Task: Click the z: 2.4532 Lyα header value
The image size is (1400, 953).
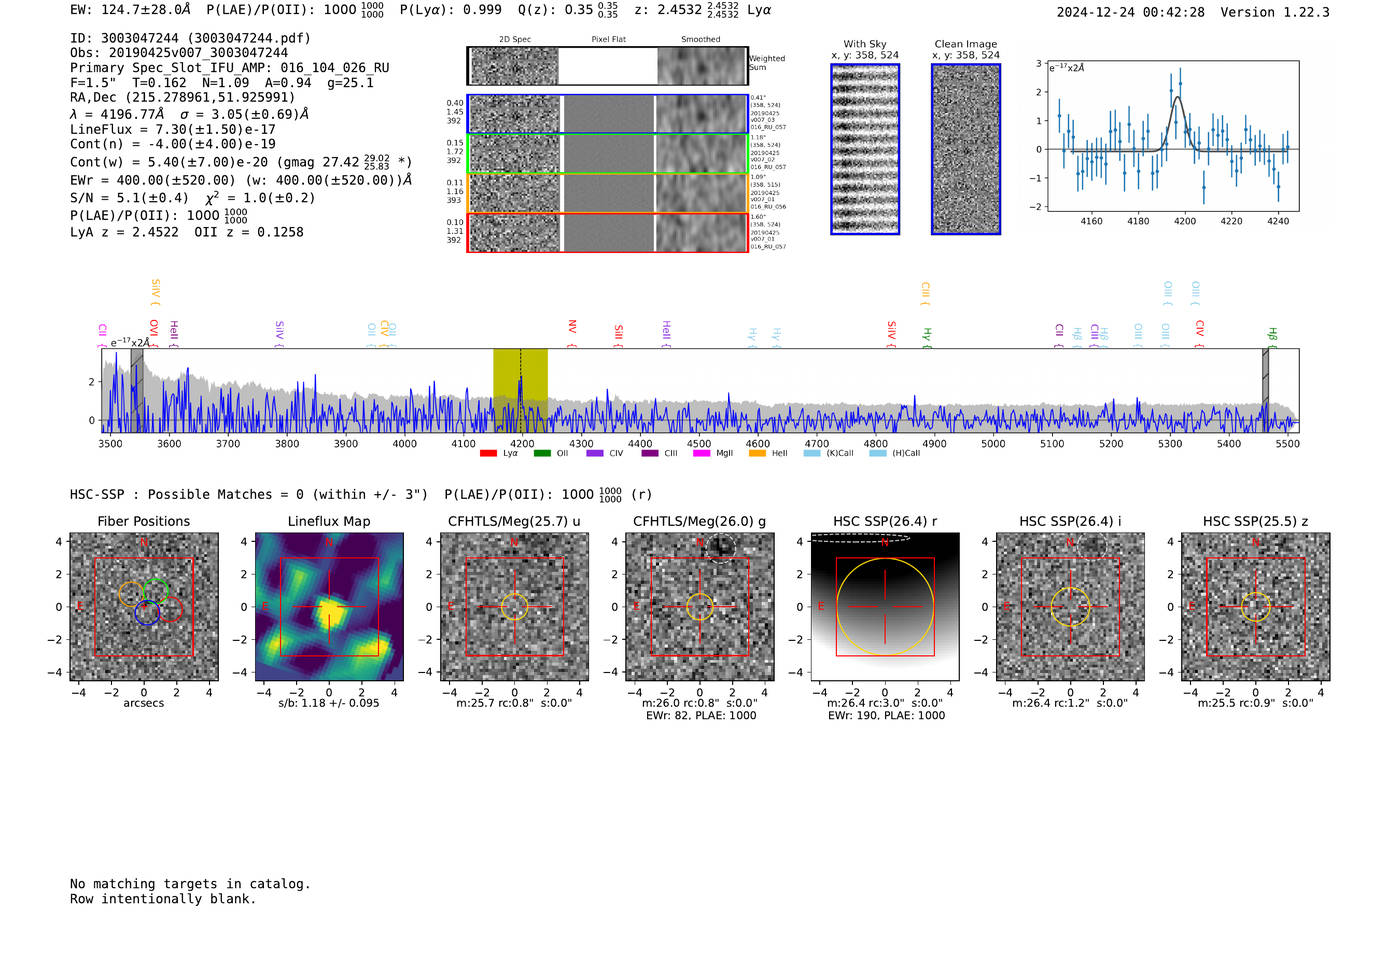Action: pos(702,9)
